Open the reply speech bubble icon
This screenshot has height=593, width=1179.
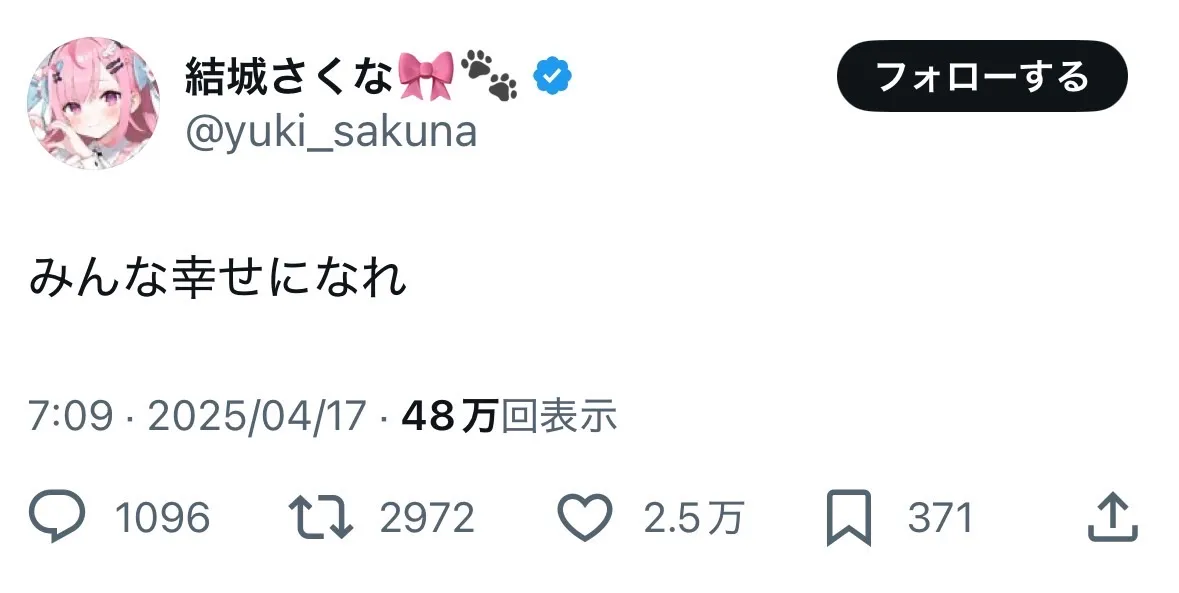(x=57, y=516)
